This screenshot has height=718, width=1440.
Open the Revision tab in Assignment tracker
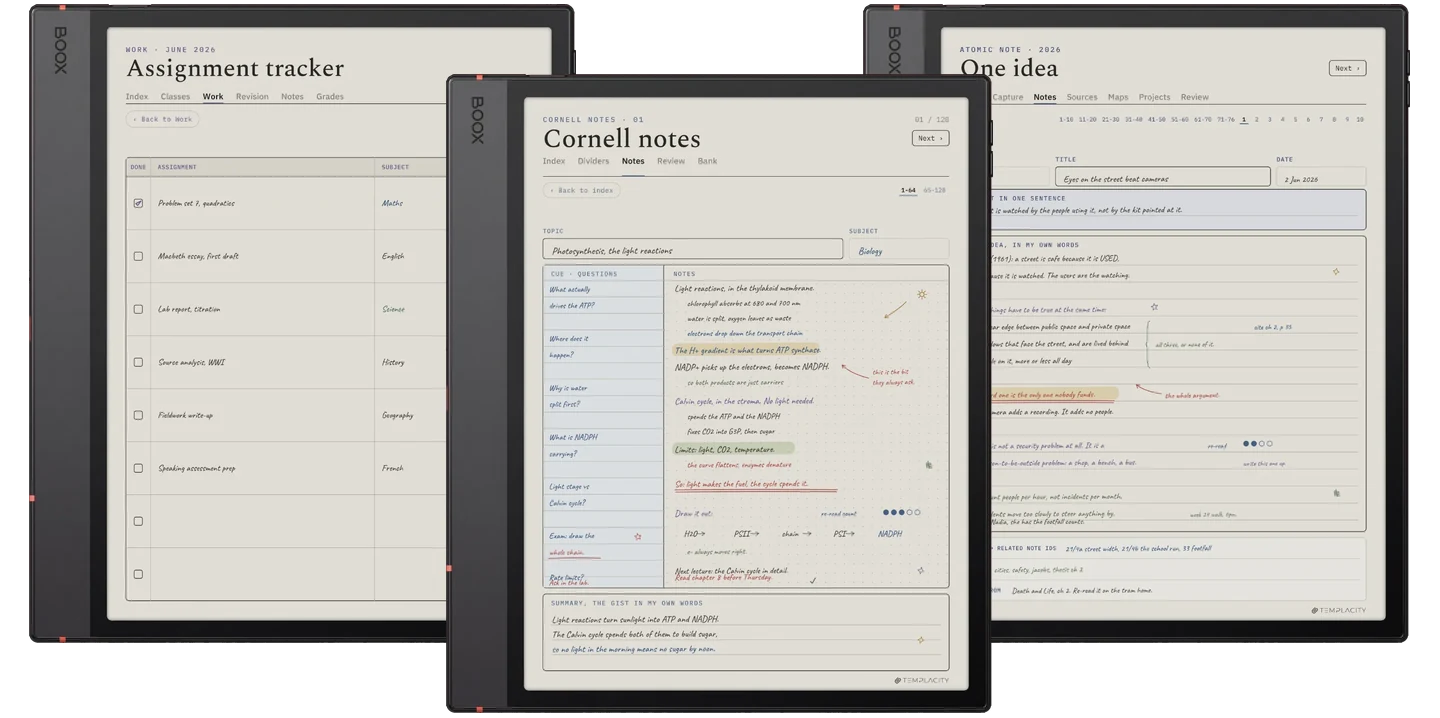[x=252, y=97]
